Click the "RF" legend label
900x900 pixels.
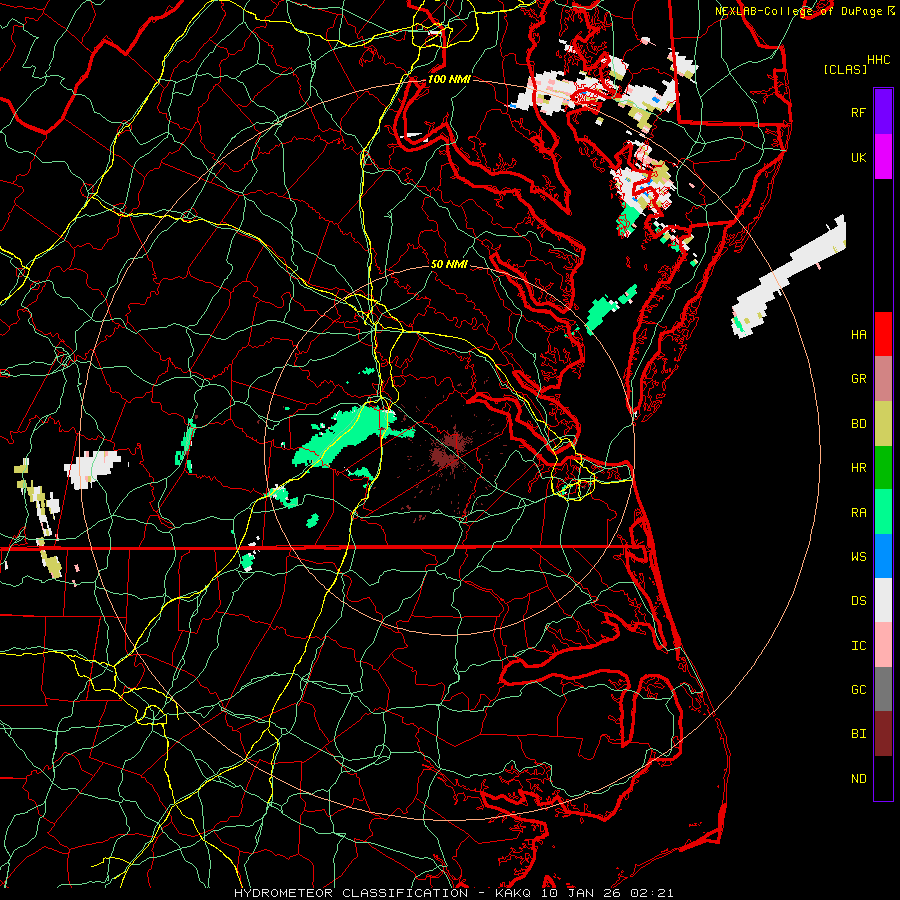pyautogui.click(x=858, y=112)
